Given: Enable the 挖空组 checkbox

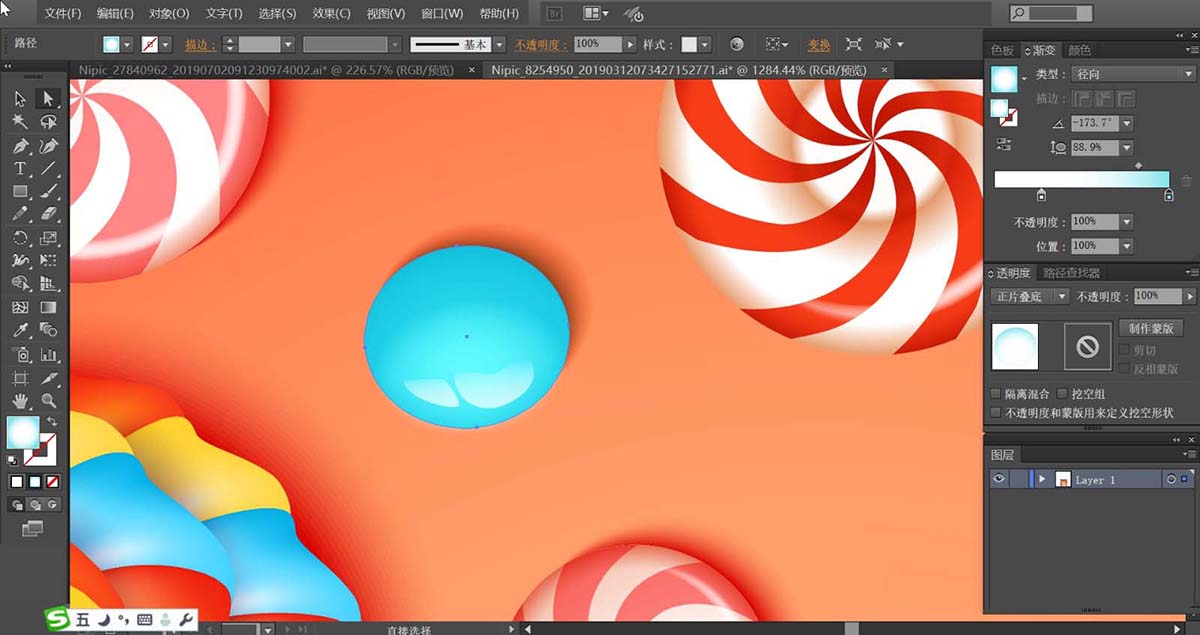Looking at the screenshot, I should pyautogui.click(x=1063, y=394).
